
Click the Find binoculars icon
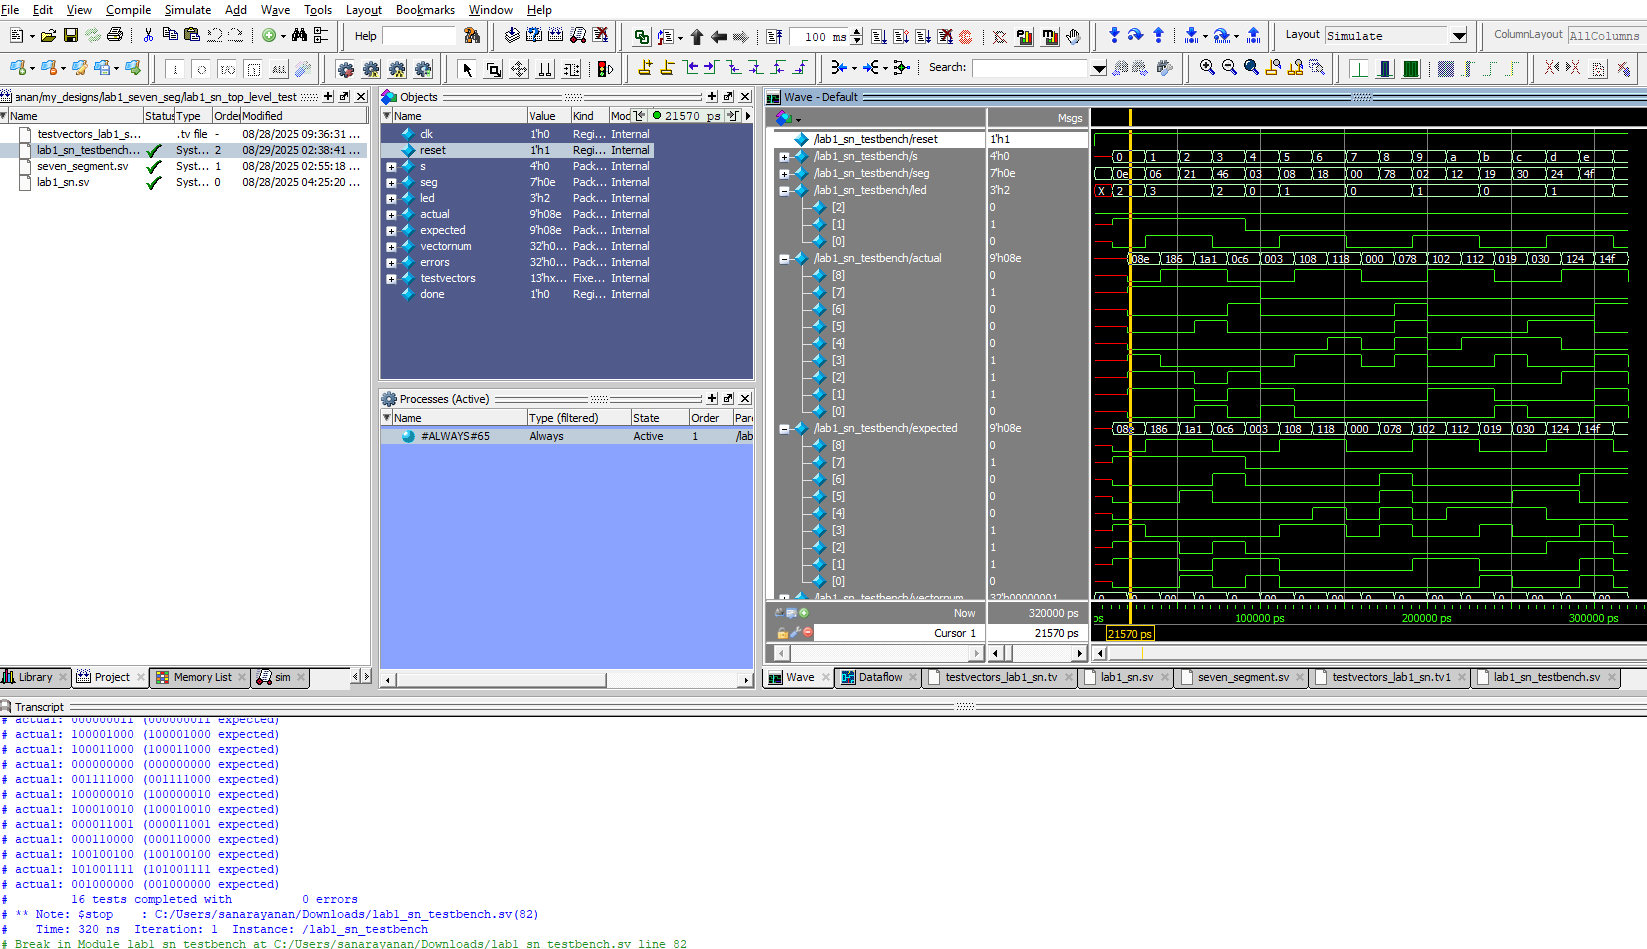pos(299,36)
